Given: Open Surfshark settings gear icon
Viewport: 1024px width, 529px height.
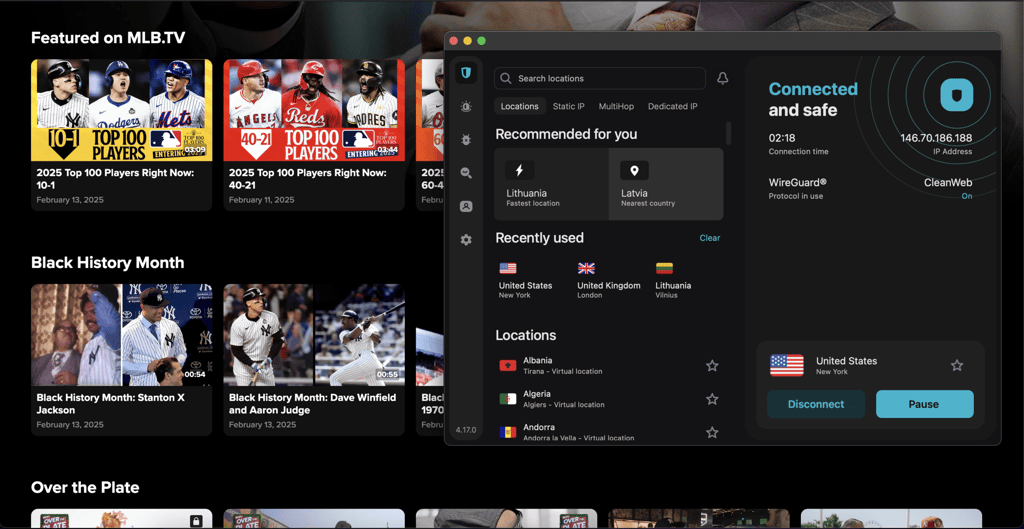Looking at the screenshot, I should tap(466, 240).
